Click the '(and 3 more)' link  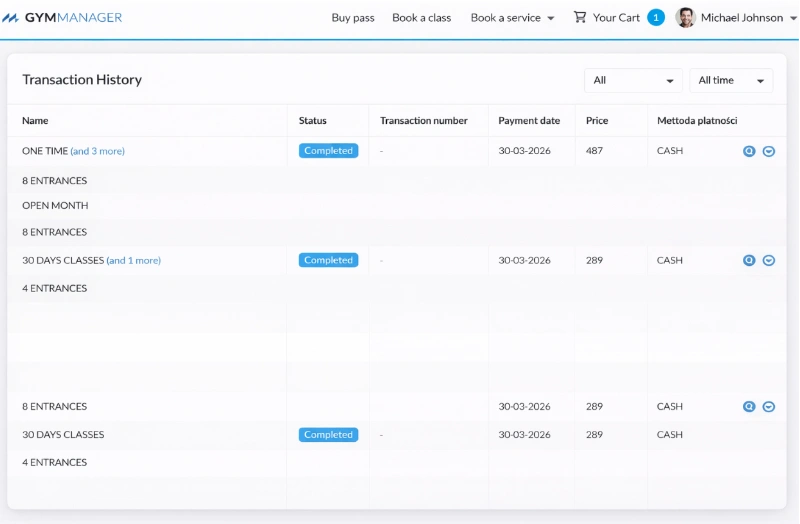click(97, 151)
